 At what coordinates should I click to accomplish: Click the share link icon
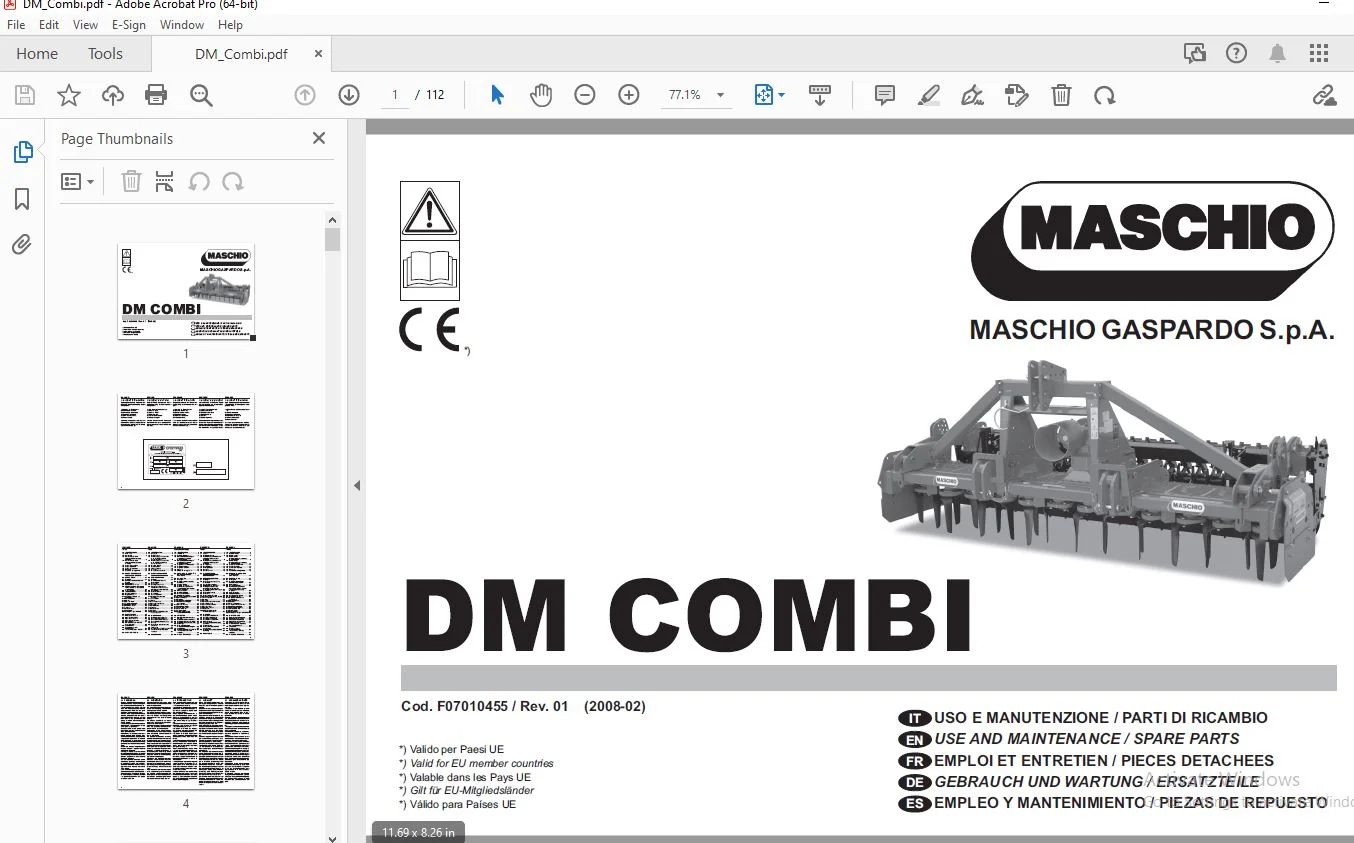(1325, 95)
